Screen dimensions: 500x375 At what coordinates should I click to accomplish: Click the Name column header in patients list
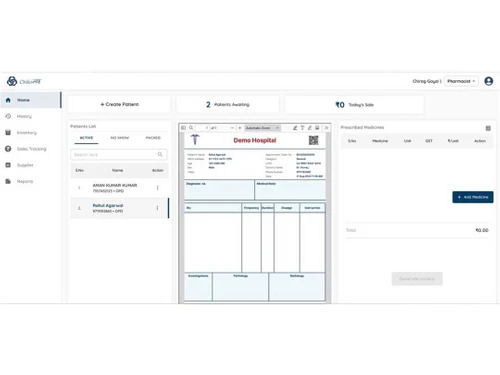(117, 170)
